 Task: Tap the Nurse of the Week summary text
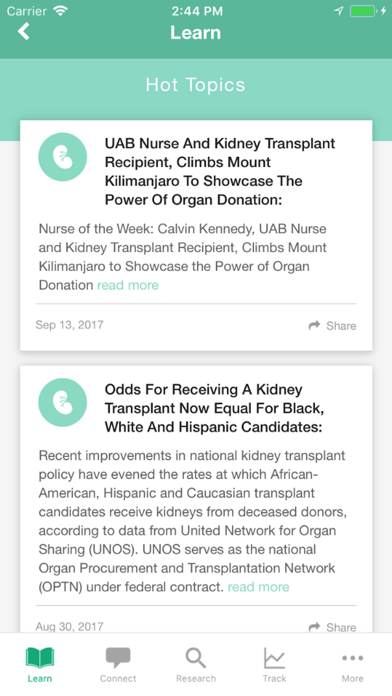[x=183, y=257]
